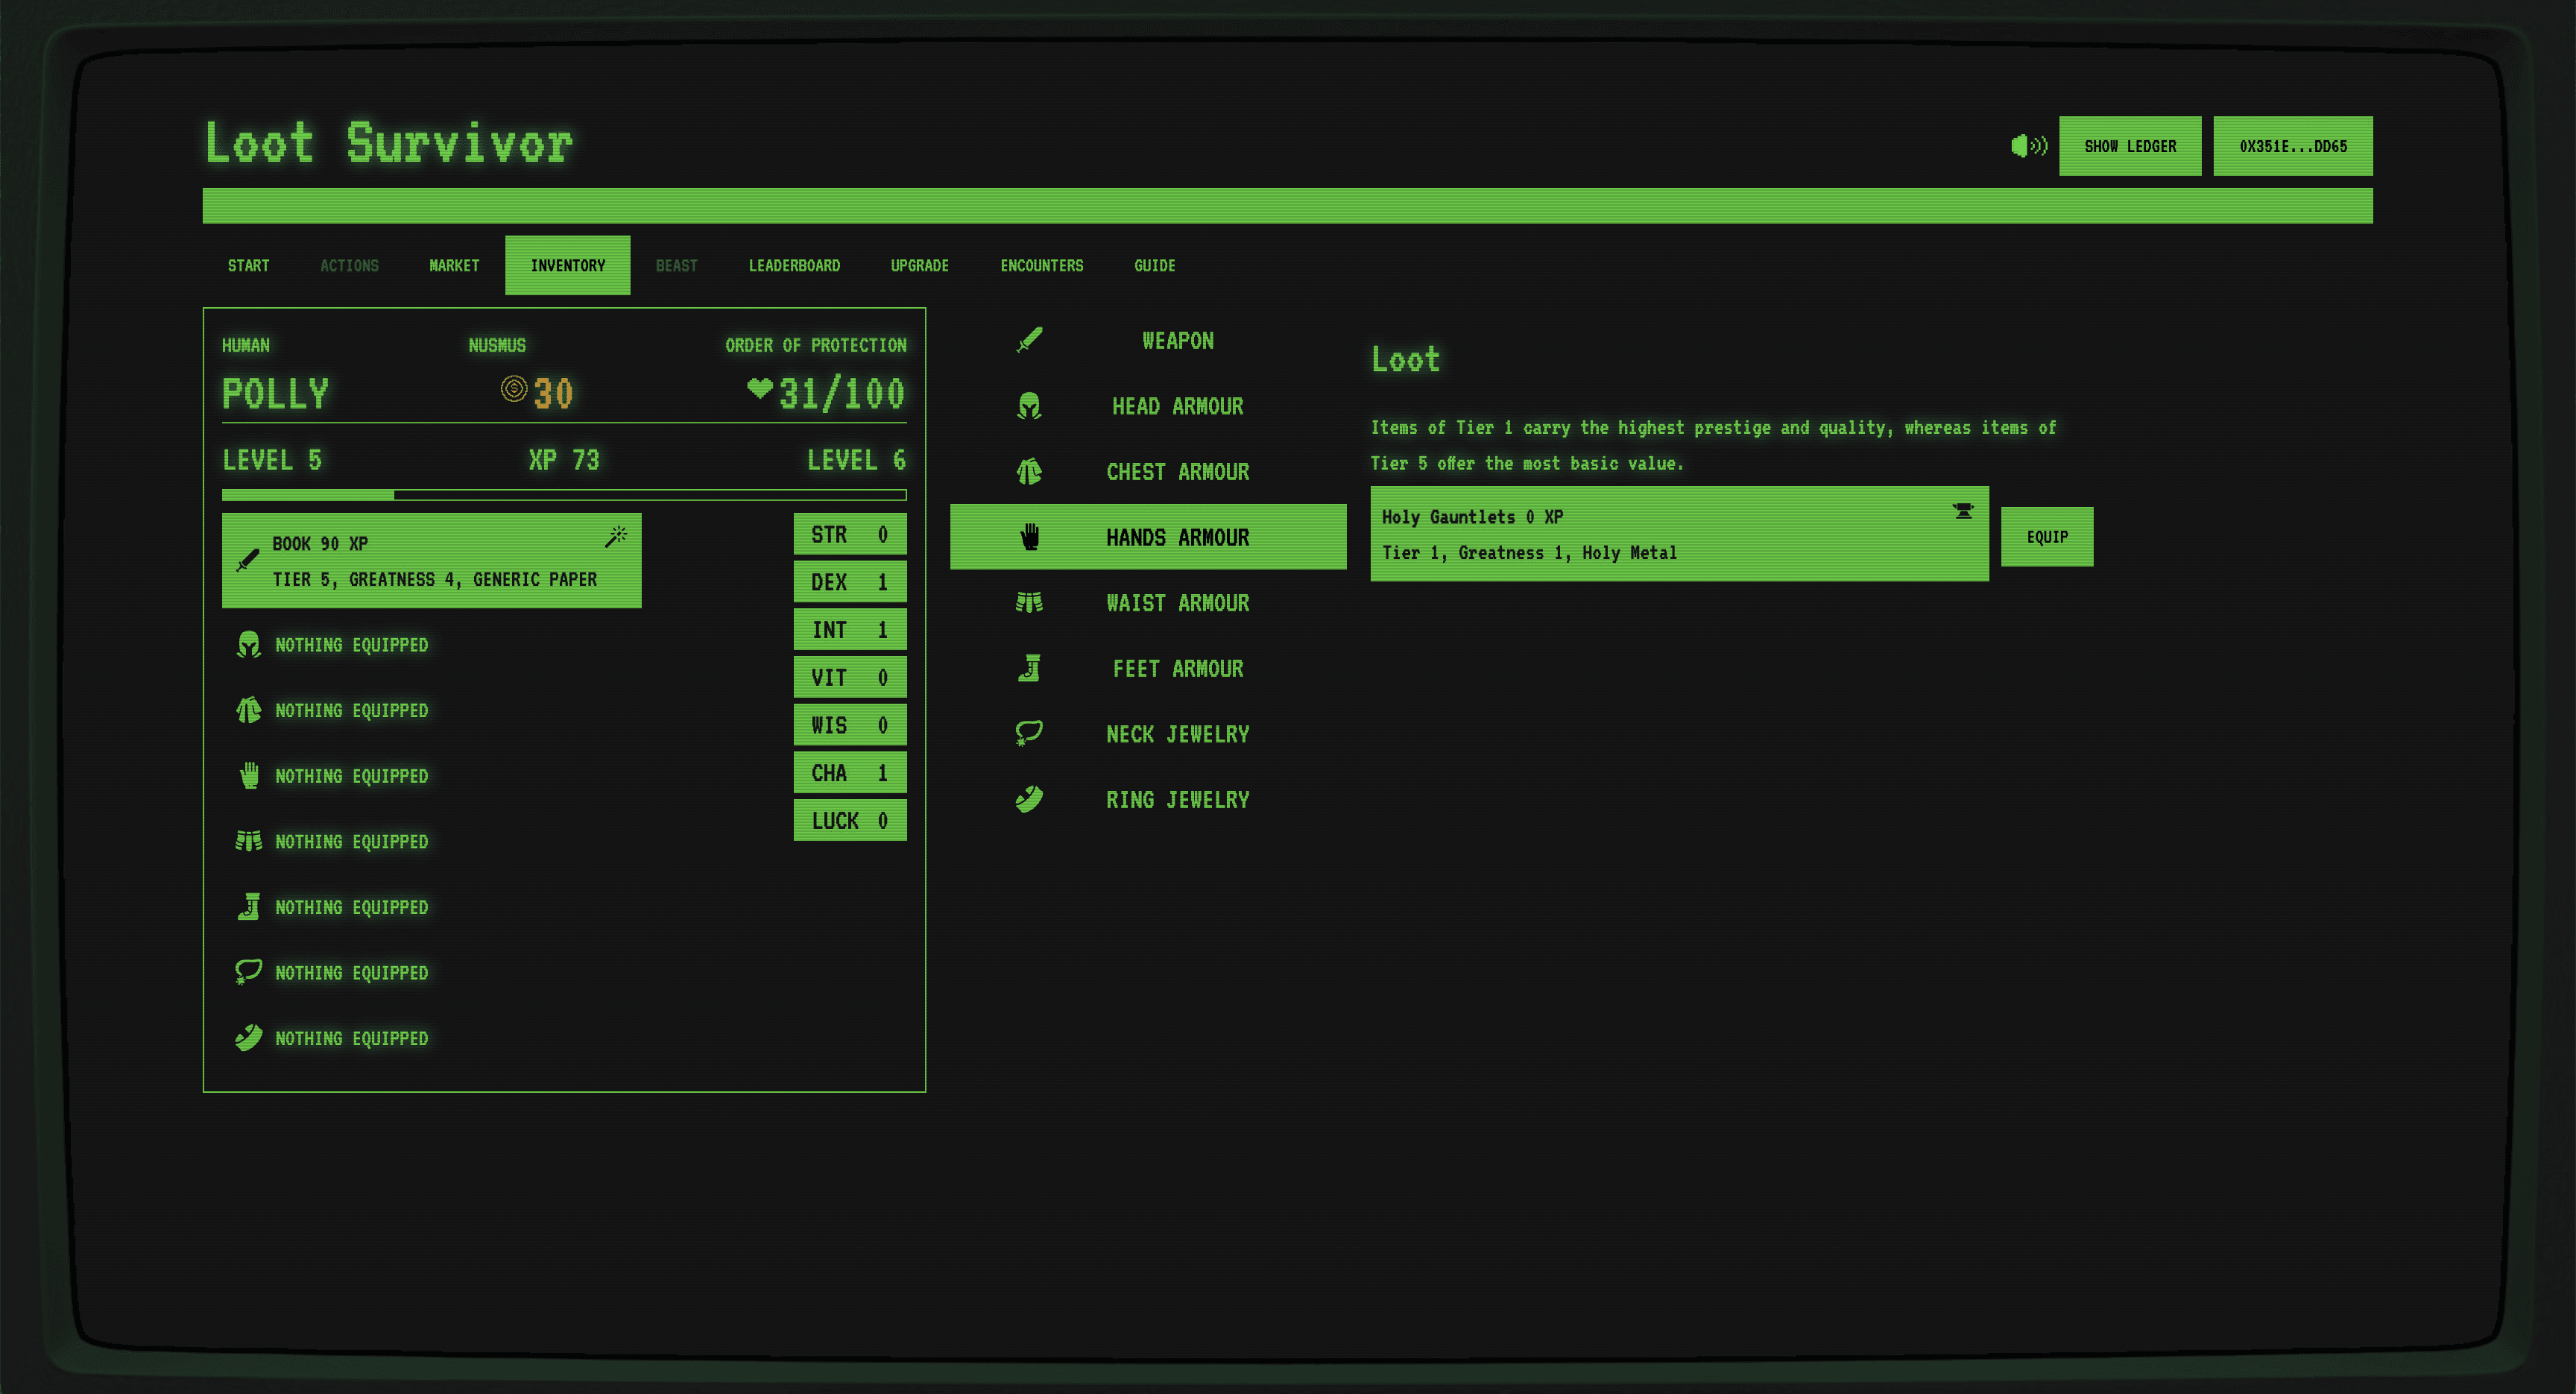
Task: Select the Feet Armour category
Action: tap(1148, 668)
